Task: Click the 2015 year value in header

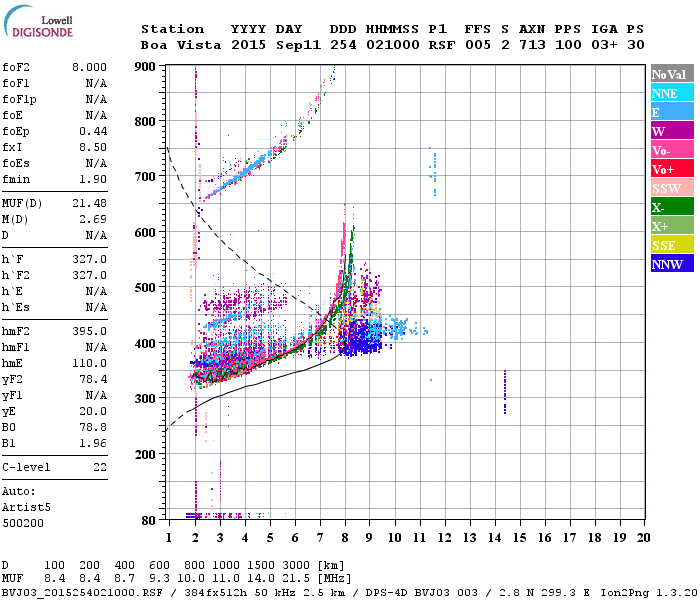Action: pos(249,45)
